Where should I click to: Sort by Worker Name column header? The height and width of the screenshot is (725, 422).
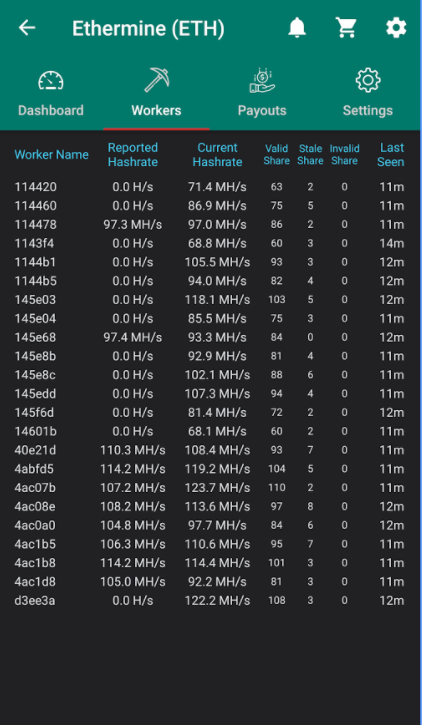(51, 155)
